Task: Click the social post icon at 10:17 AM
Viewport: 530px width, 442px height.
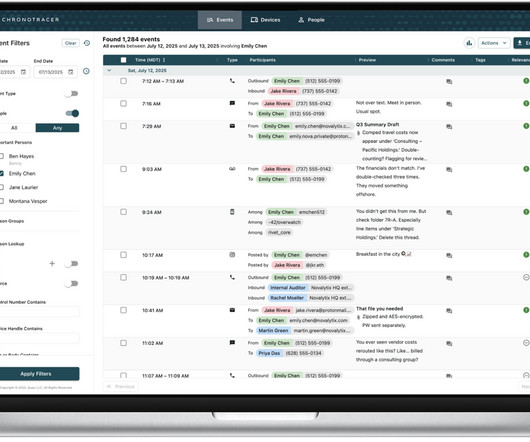Action: point(232,255)
